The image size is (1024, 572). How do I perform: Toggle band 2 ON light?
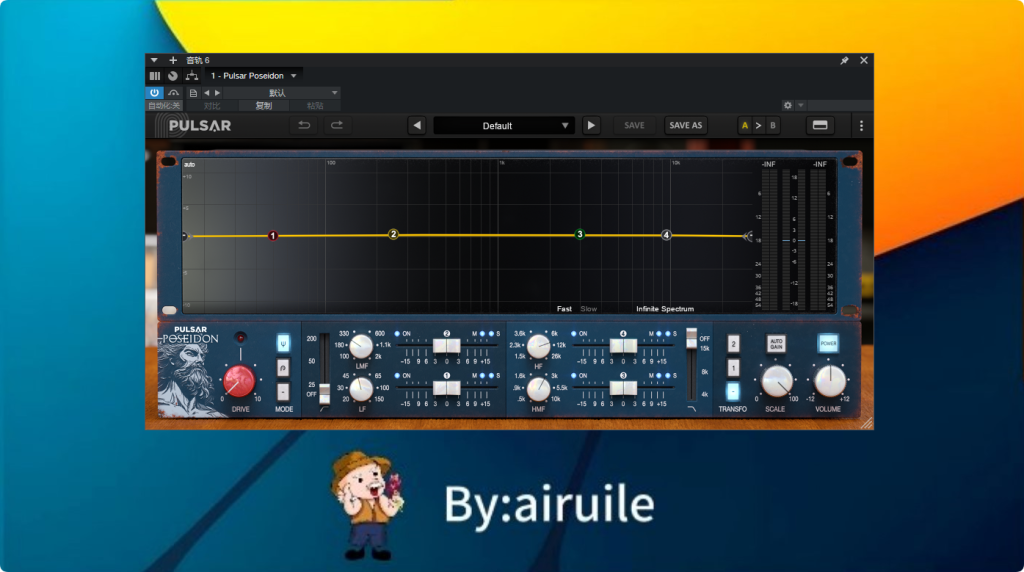(x=397, y=334)
